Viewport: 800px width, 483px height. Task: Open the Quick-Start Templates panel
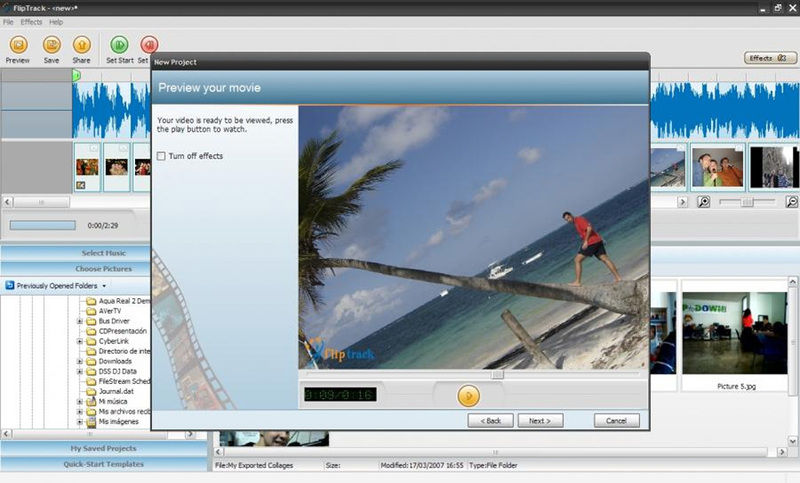tap(104, 464)
